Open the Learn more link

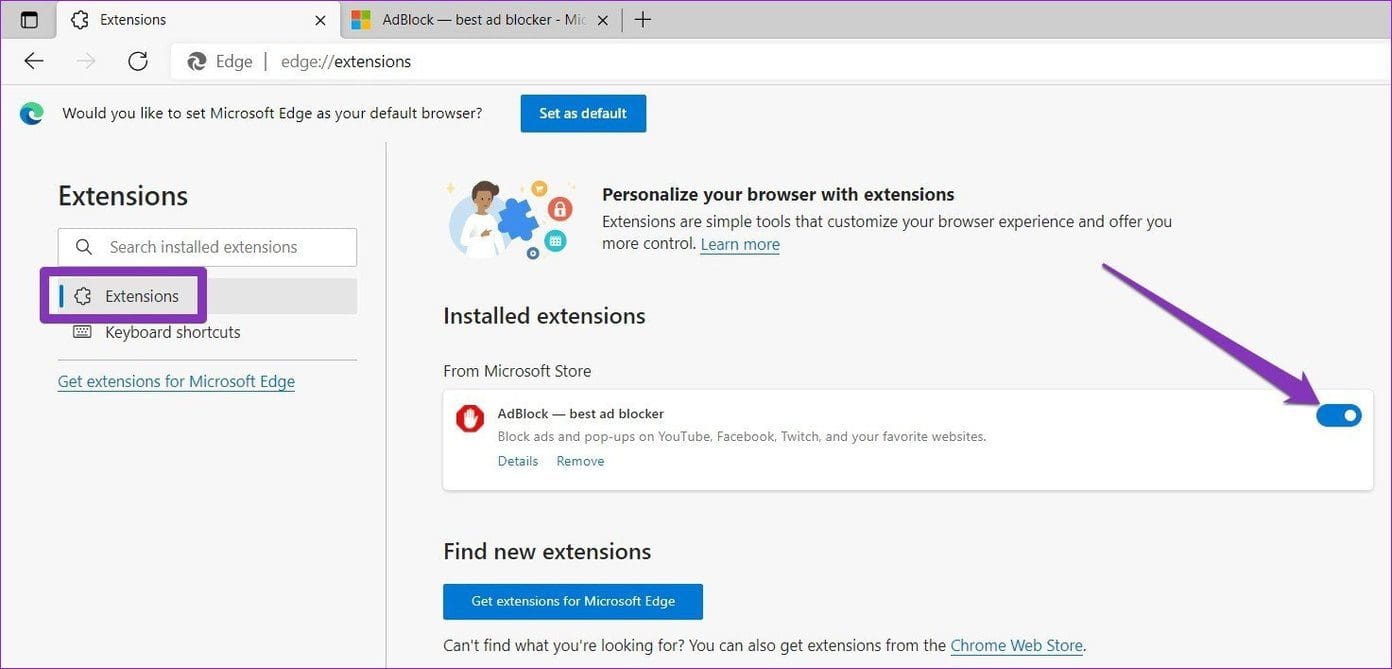coord(740,244)
